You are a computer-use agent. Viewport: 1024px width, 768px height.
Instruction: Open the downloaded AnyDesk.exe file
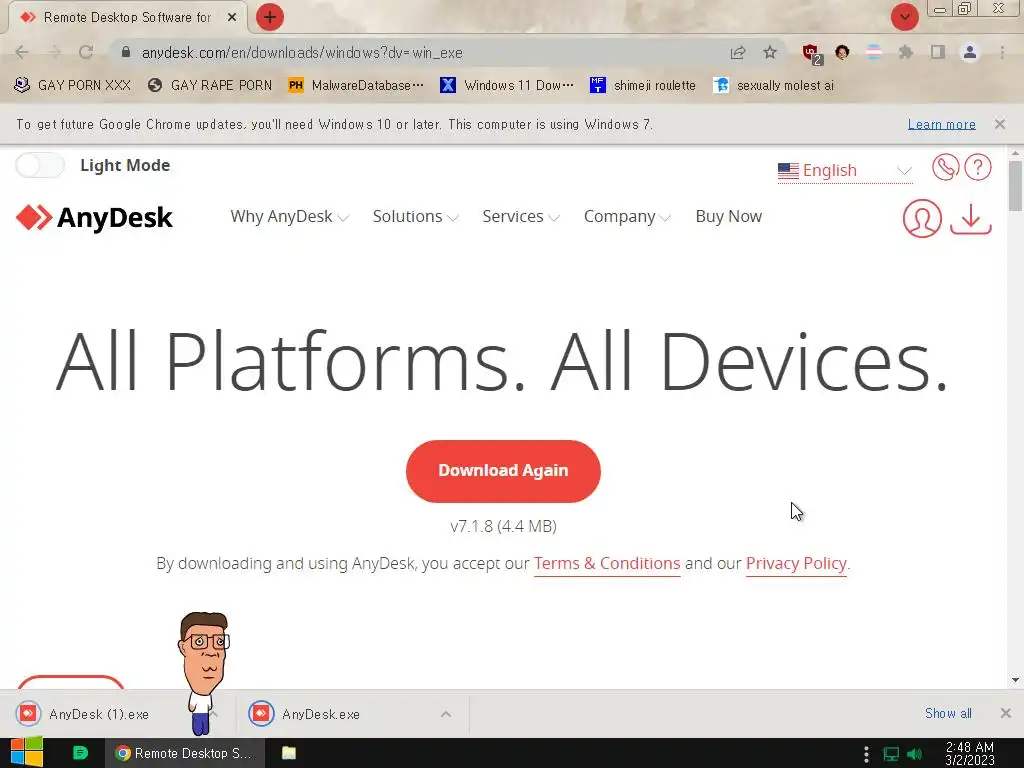[x=320, y=714]
